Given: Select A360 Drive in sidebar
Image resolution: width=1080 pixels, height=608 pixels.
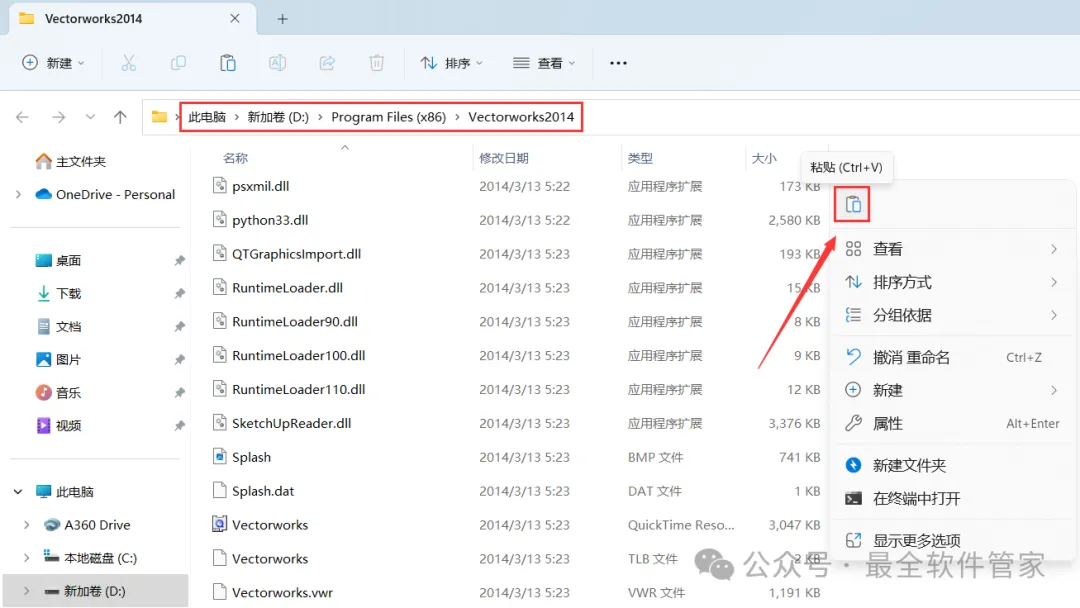Looking at the screenshot, I should pyautogui.click(x=87, y=525).
